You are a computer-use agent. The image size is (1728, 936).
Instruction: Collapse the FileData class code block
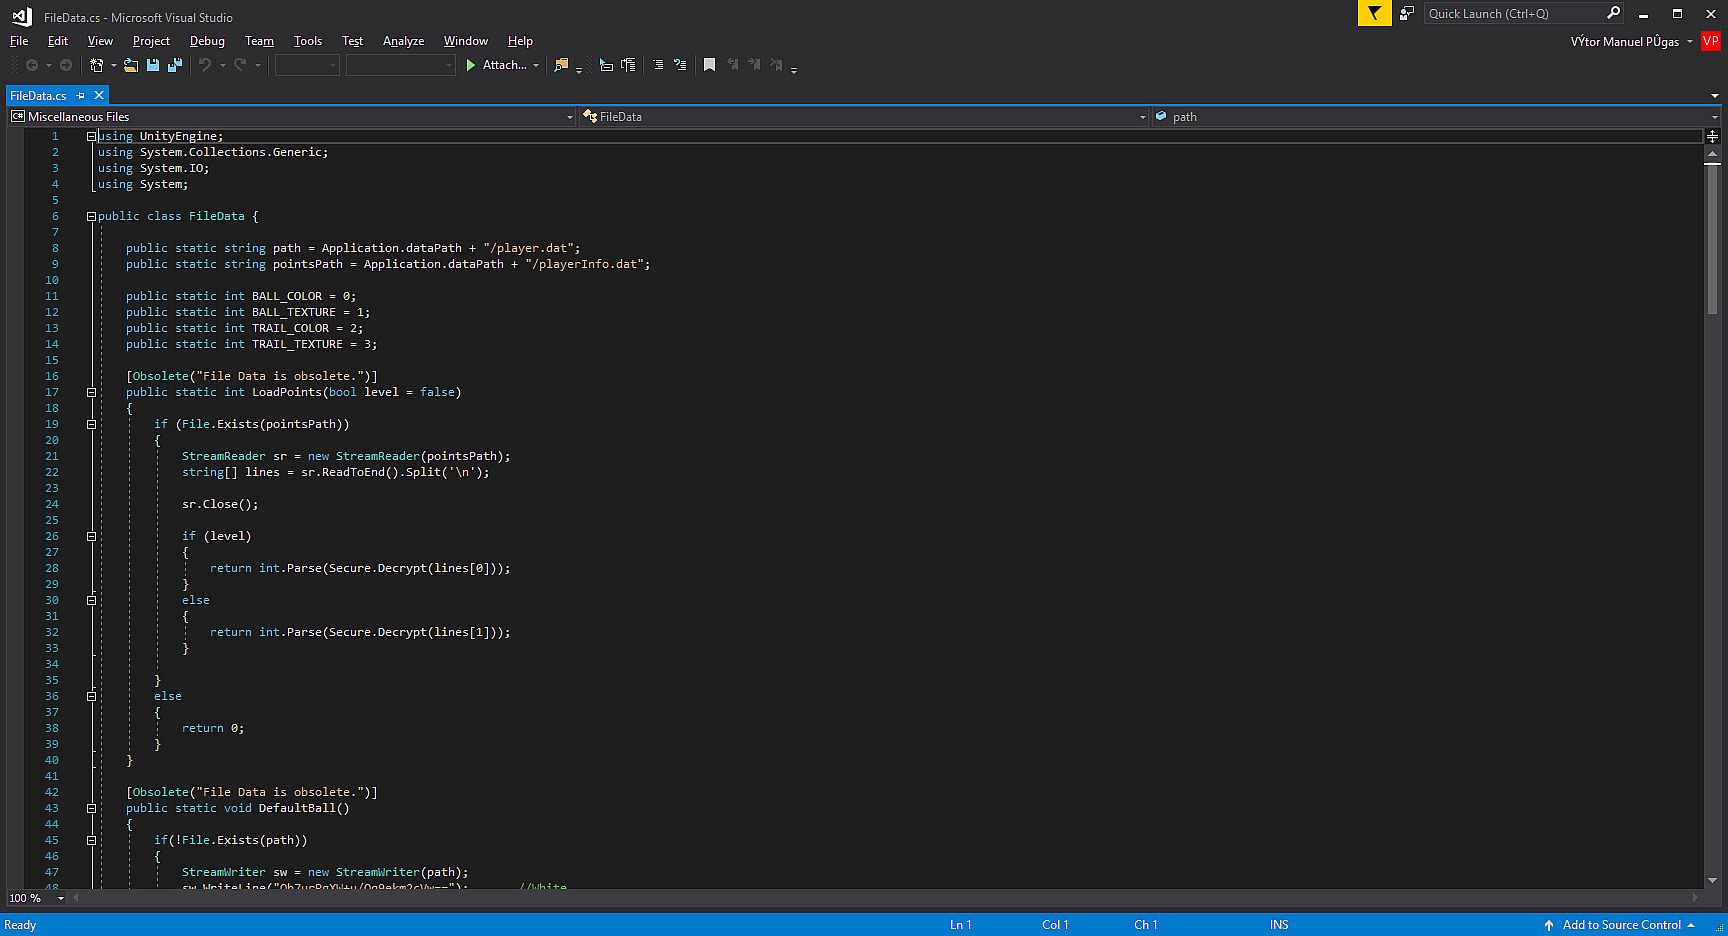pos(91,216)
